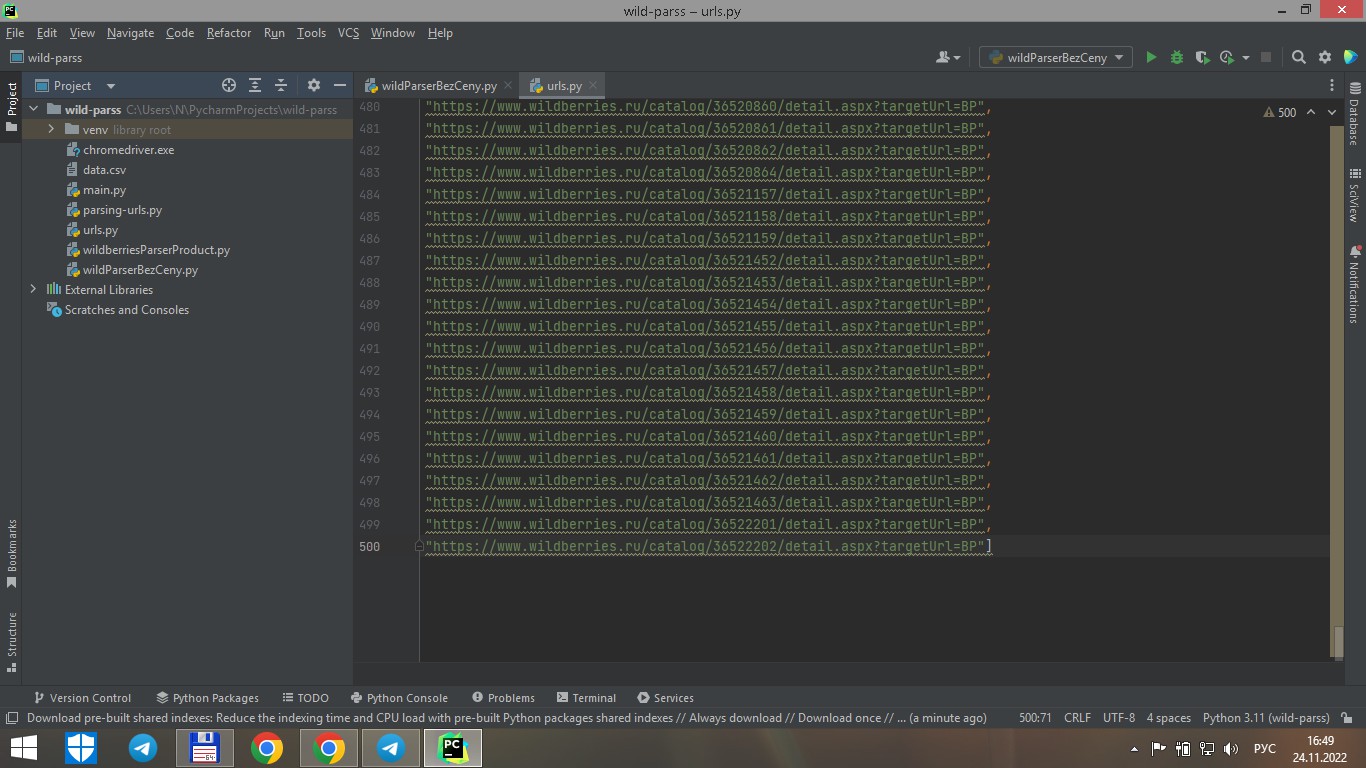Open the Tools menu
Image resolution: width=1366 pixels, height=768 pixels.
[311, 33]
